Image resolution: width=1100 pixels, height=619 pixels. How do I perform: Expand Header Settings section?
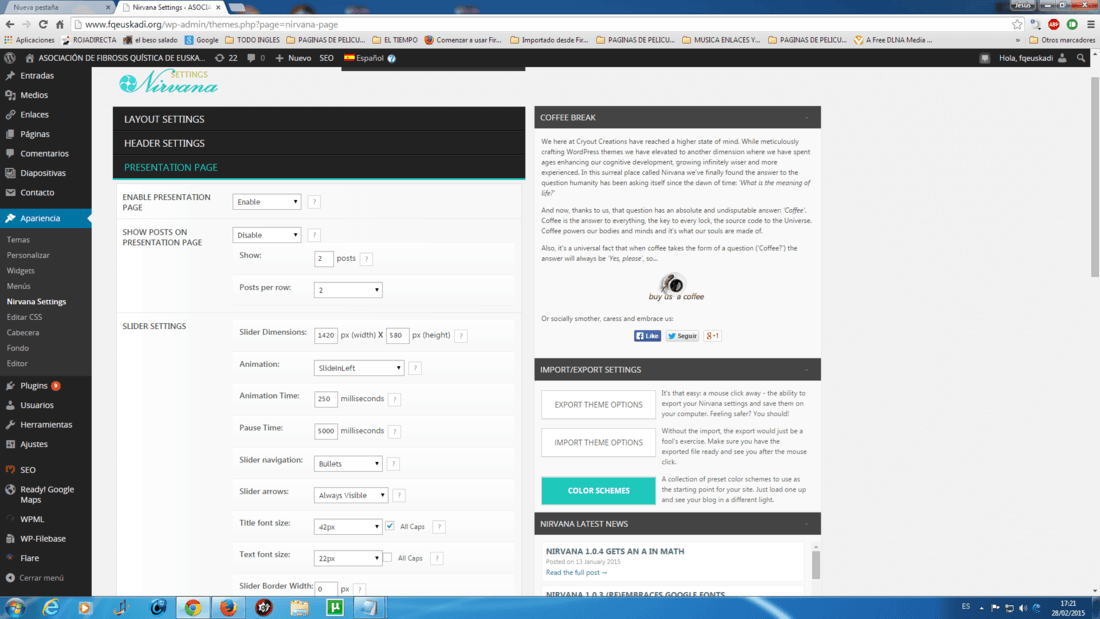click(318, 143)
